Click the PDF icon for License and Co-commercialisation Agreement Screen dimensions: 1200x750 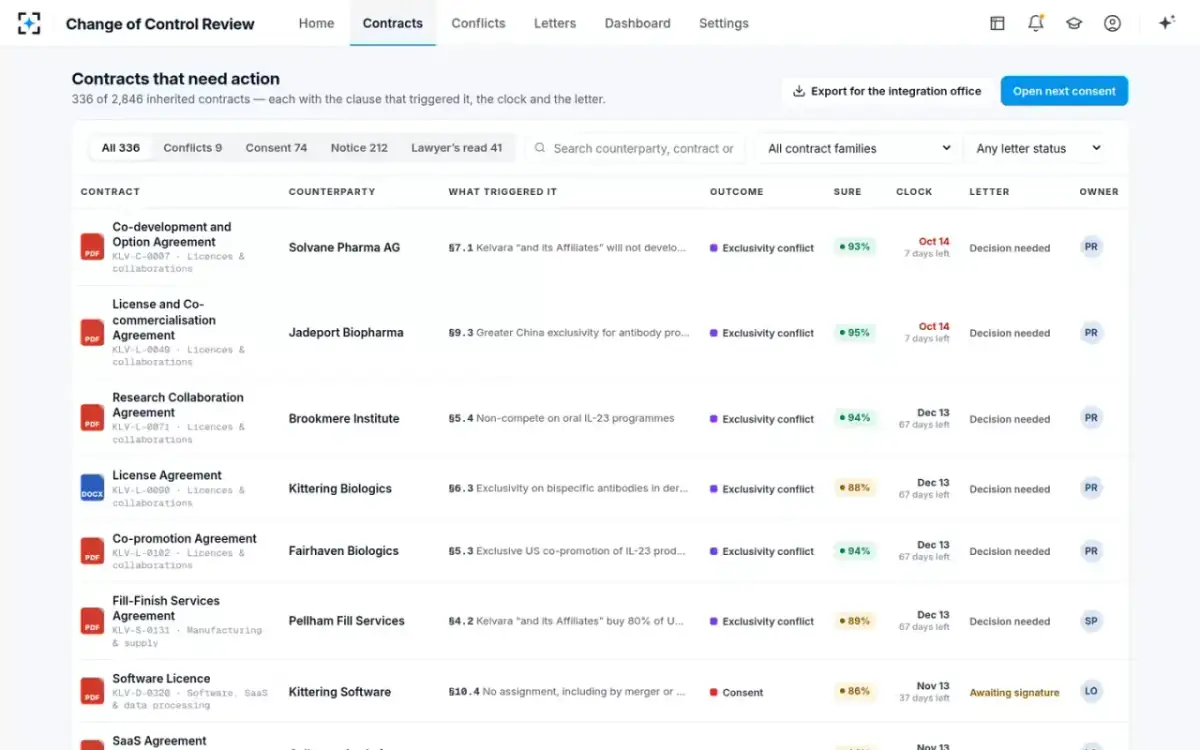[x=92, y=333]
